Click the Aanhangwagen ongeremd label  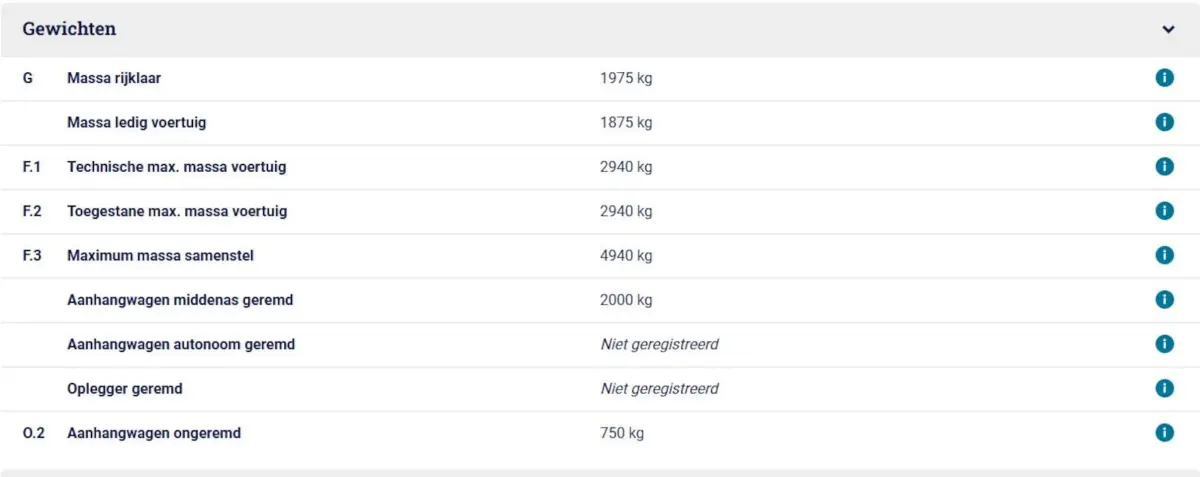click(154, 433)
